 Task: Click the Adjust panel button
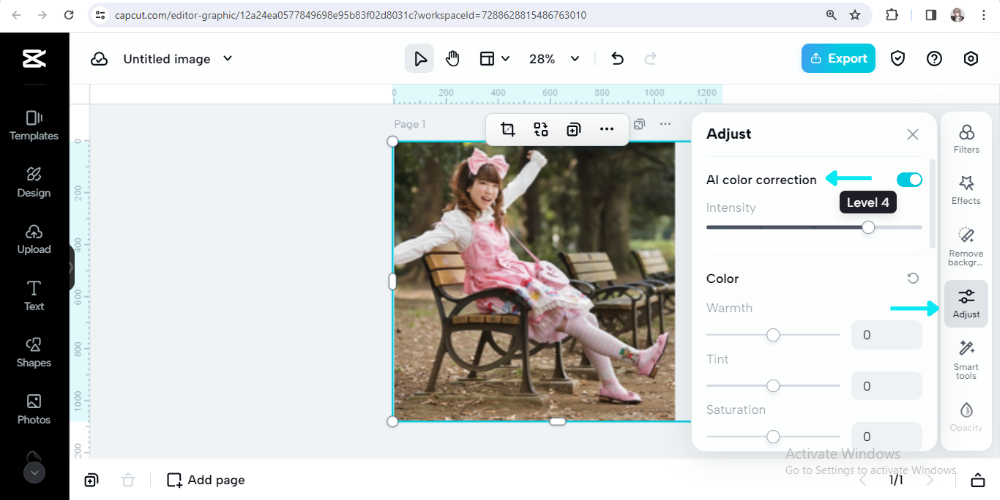pyautogui.click(x=966, y=304)
